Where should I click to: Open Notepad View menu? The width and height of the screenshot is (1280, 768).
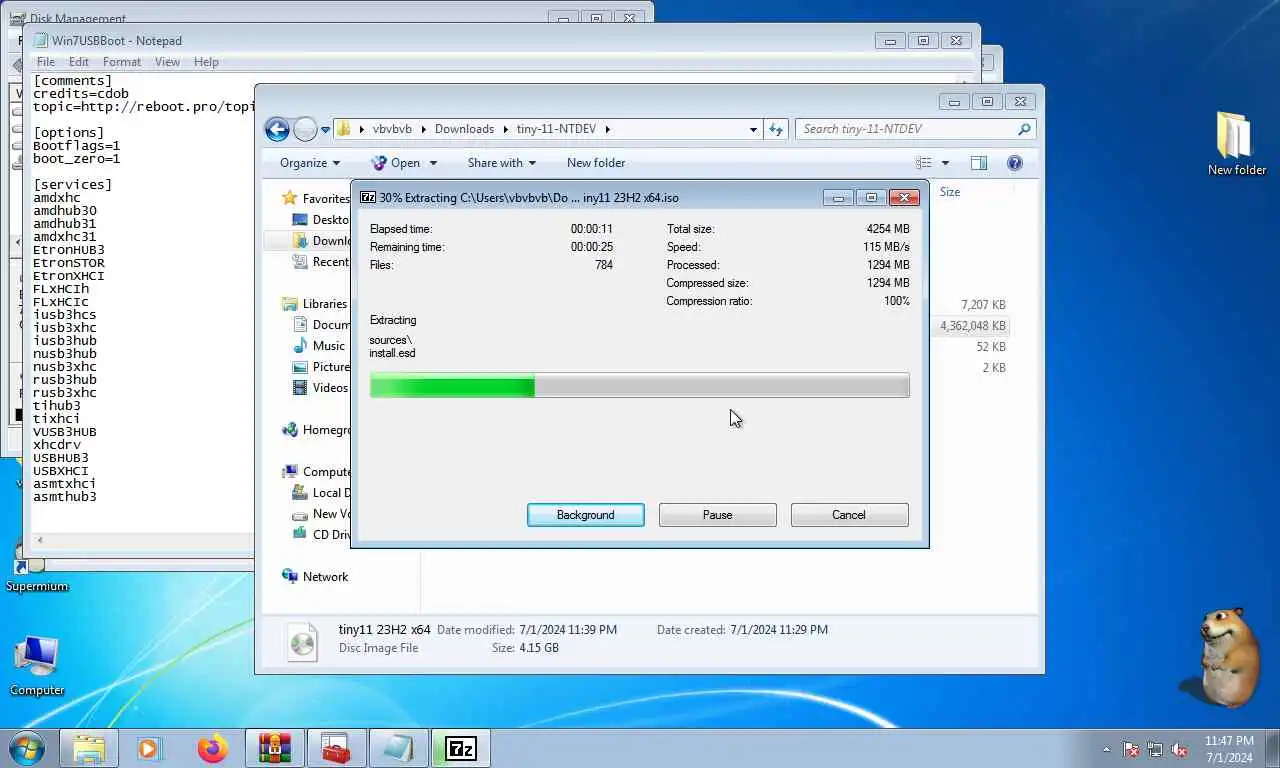(x=167, y=62)
